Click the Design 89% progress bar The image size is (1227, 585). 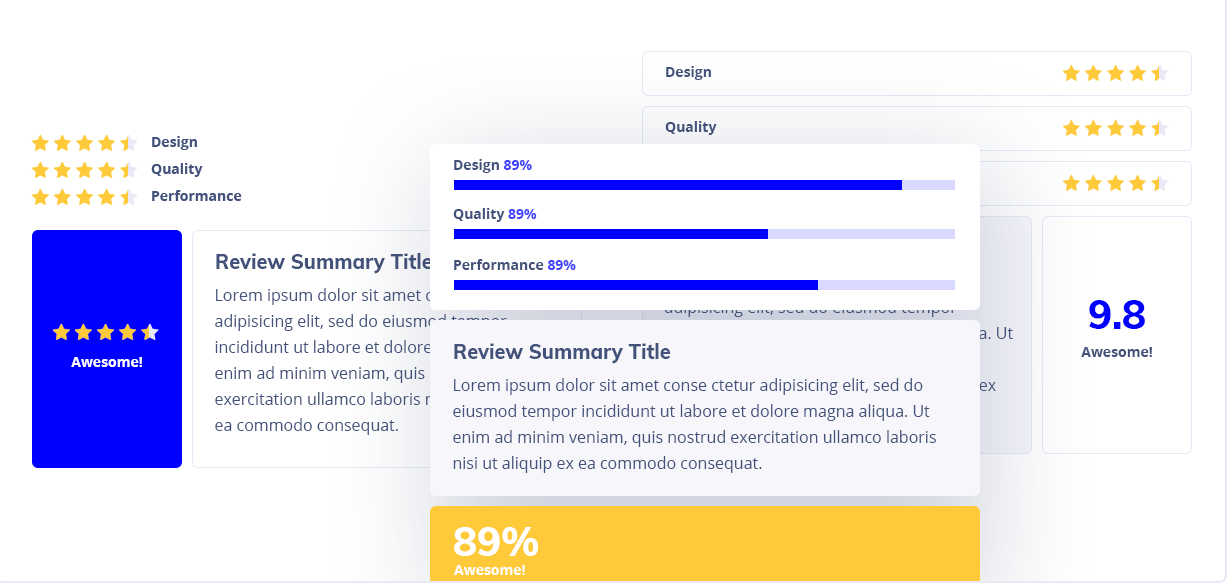(x=704, y=185)
